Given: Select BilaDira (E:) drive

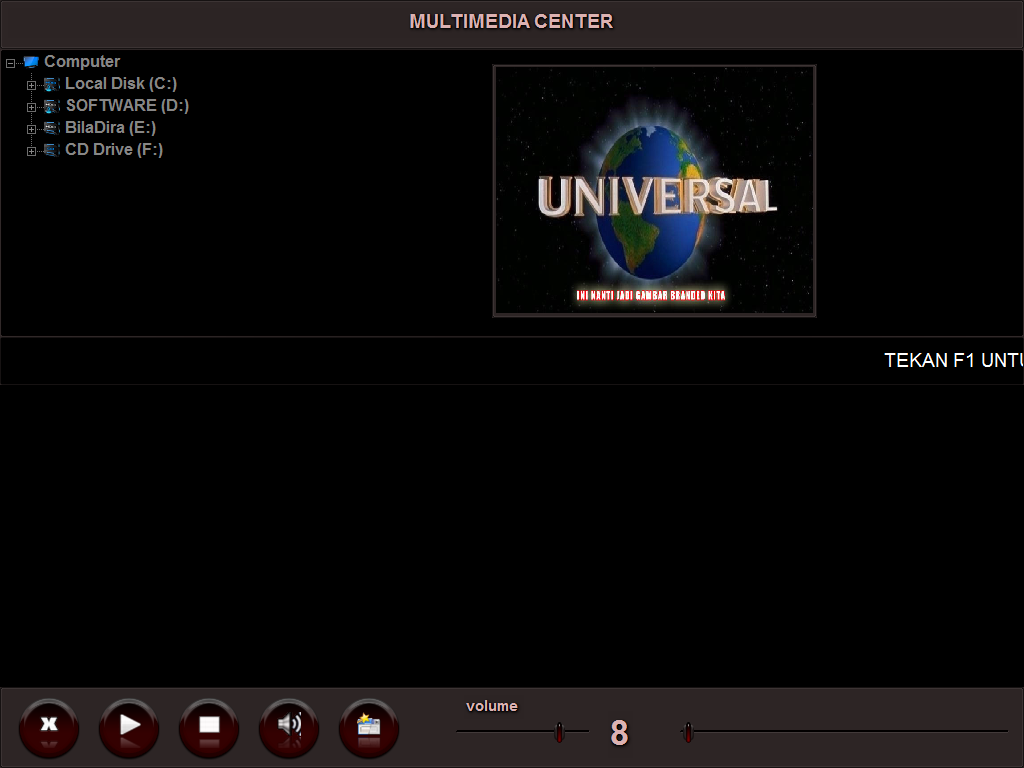Looking at the screenshot, I should tap(110, 127).
